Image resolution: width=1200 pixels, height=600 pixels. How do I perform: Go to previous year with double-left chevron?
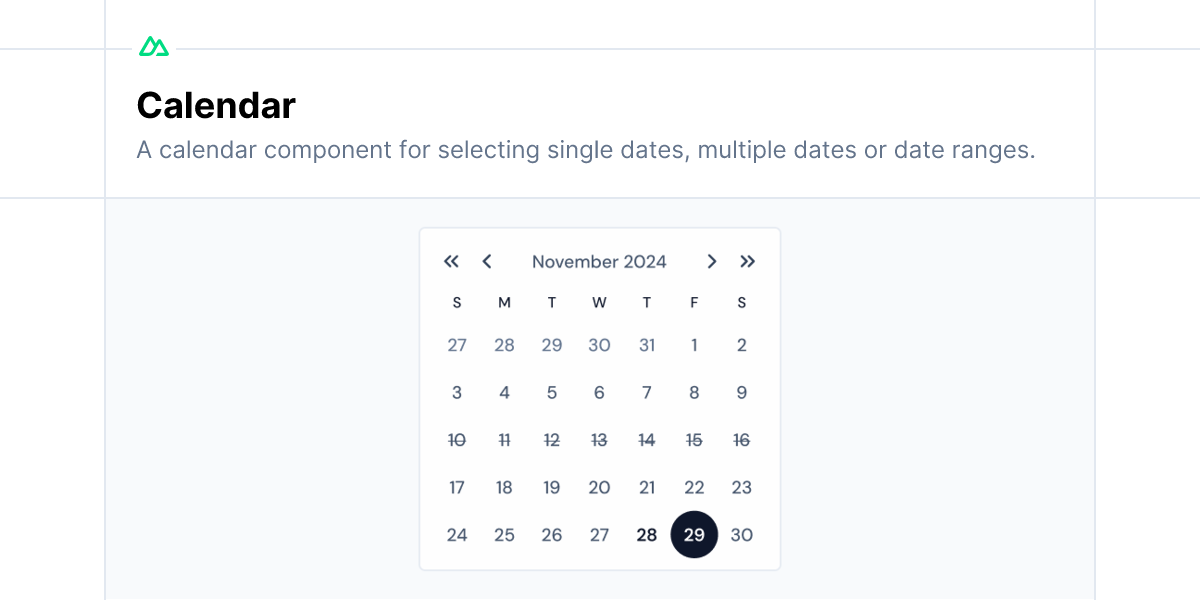pos(451,261)
